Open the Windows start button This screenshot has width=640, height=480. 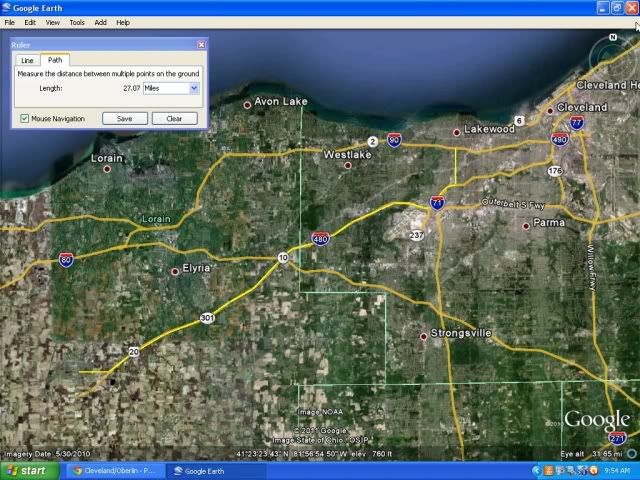29,471
